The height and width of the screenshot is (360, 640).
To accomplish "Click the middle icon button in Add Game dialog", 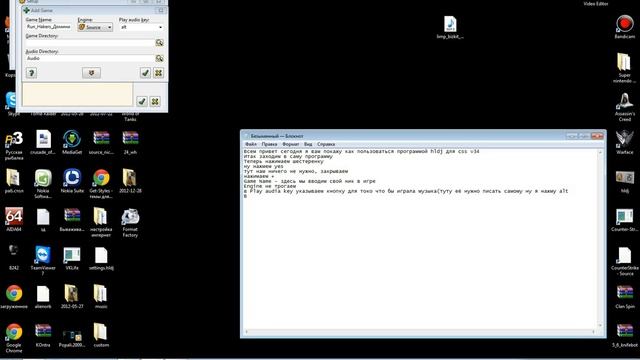I will point(91,73).
